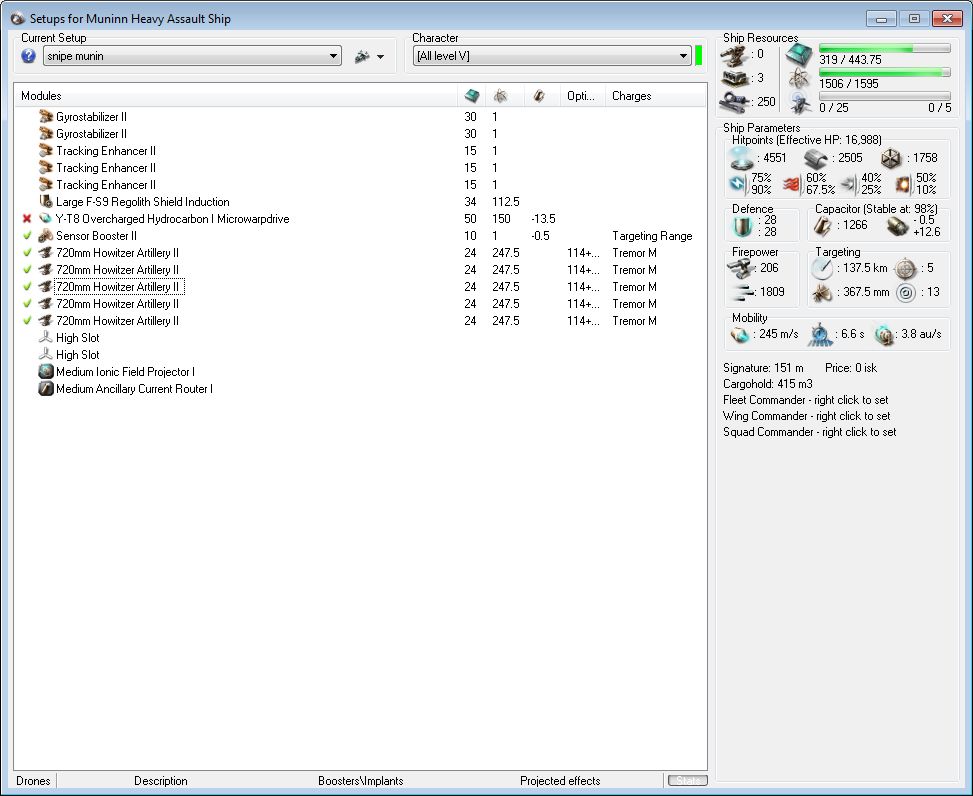
Task: Click the CPU usage bar 319 / 443.75
Action: click(884, 48)
